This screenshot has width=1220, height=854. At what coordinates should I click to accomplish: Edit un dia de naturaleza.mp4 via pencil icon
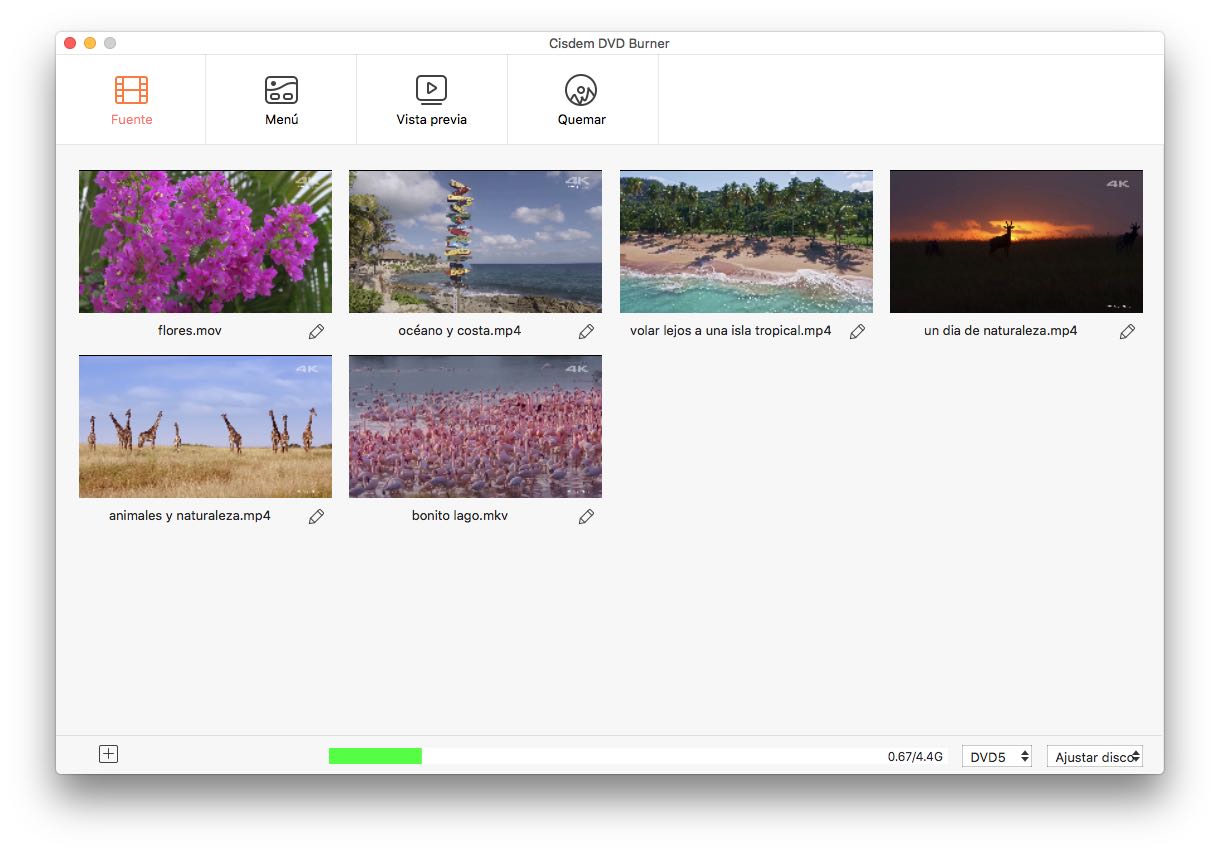tap(1127, 331)
